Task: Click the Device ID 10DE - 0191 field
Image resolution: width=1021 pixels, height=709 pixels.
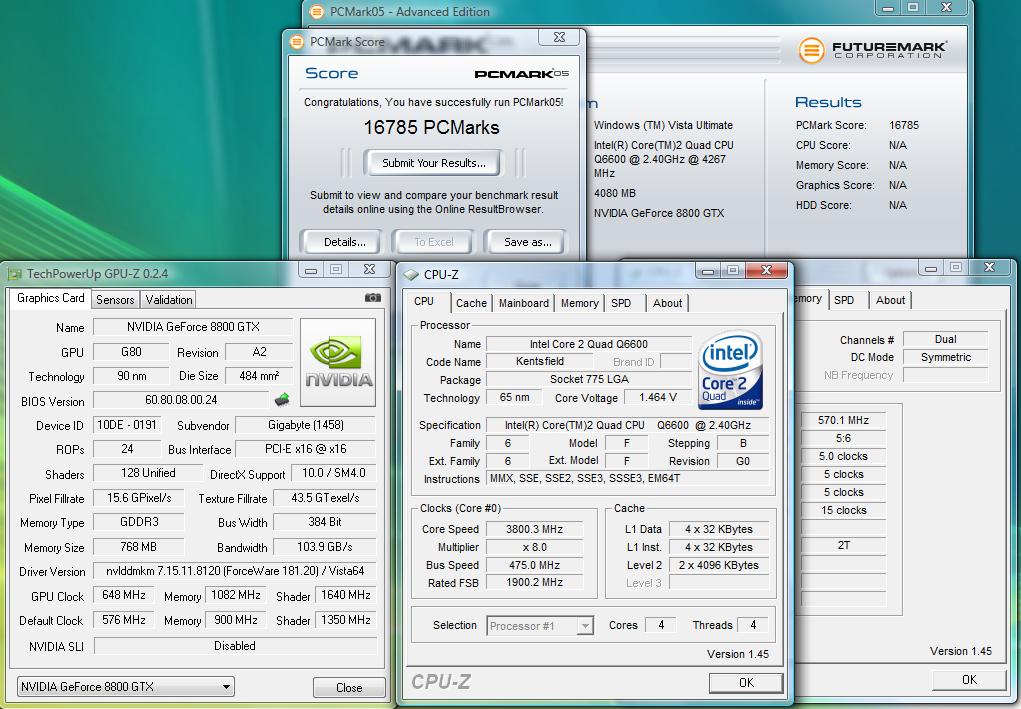Action: tap(127, 425)
